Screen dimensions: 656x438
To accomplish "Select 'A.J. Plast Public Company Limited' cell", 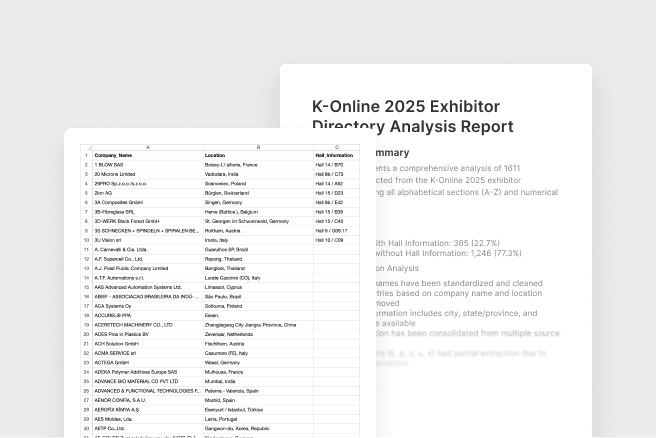I will (x=148, y=268).
